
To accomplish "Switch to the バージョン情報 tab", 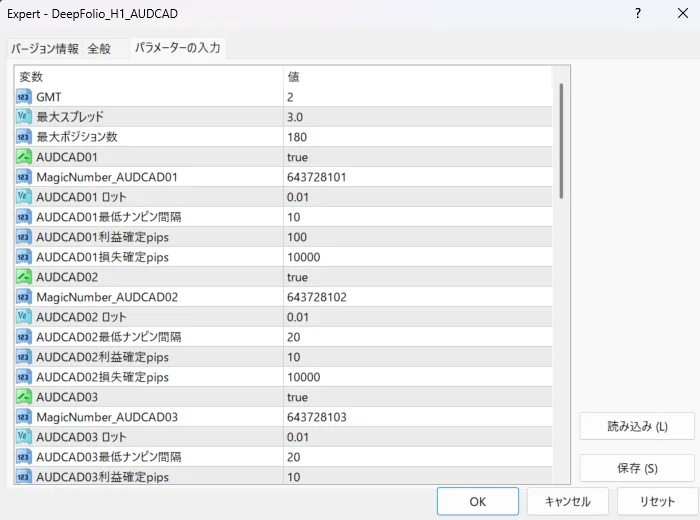I will (x=45, y=49).
